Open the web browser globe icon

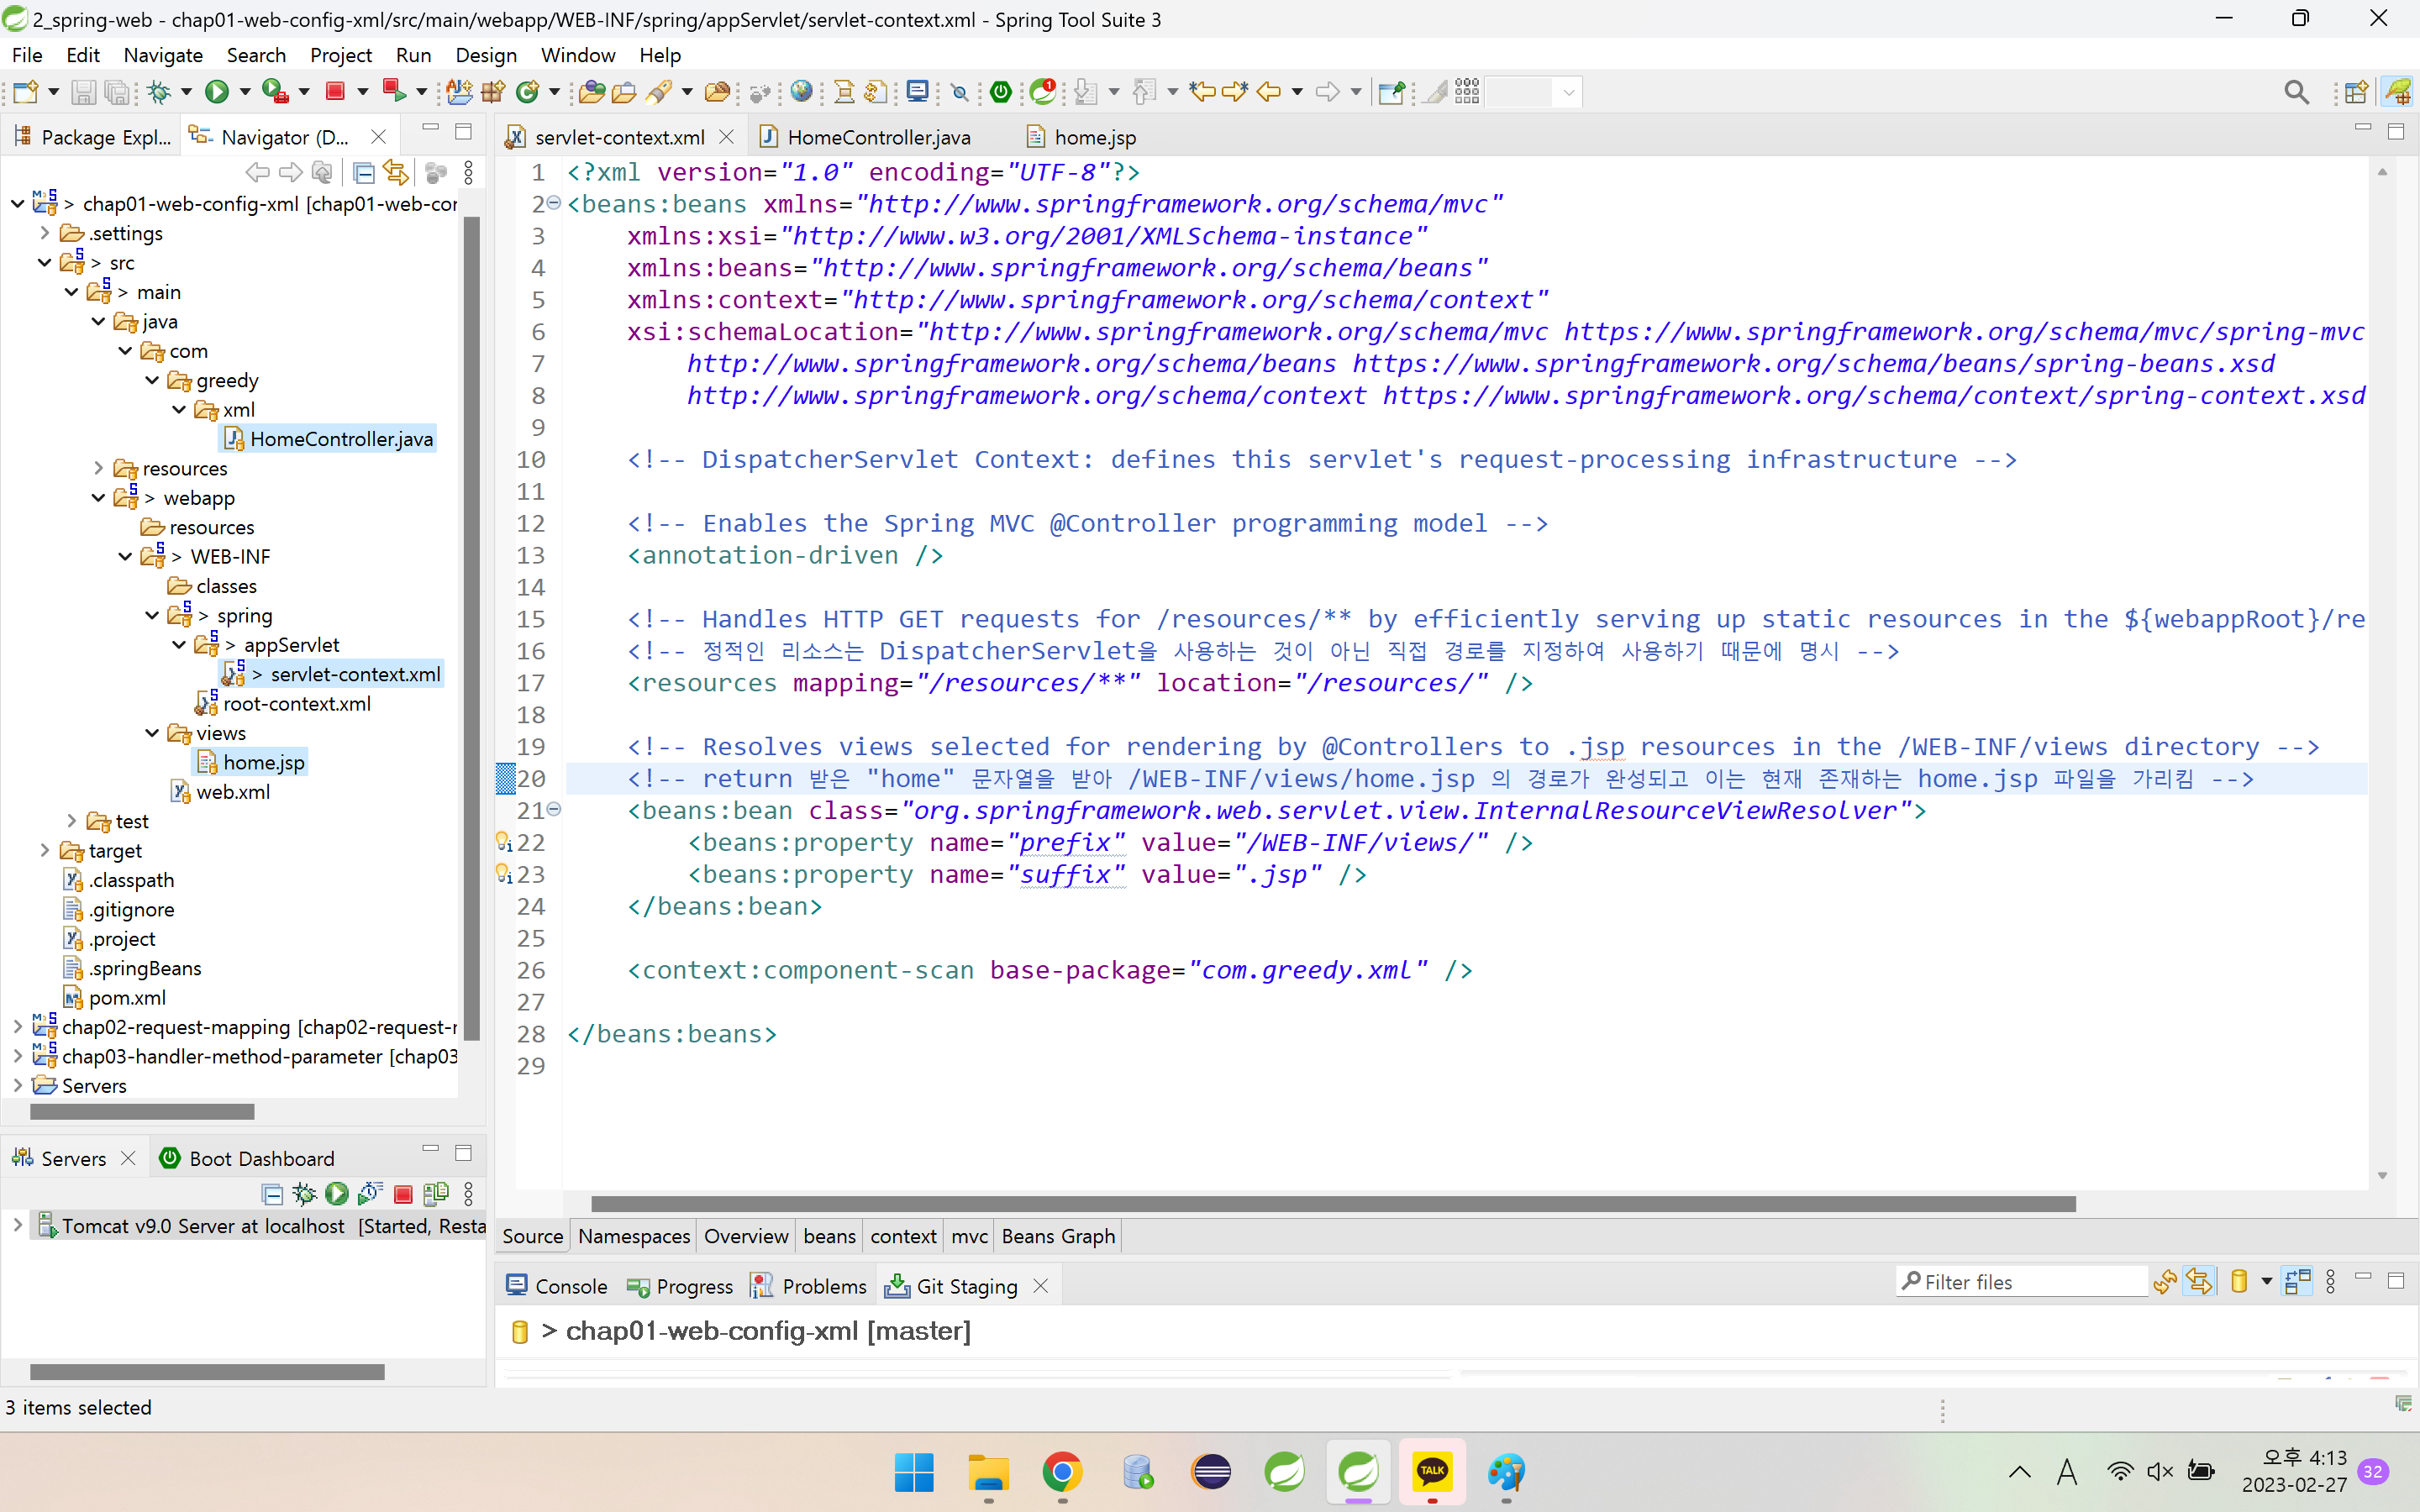point(801,92)
